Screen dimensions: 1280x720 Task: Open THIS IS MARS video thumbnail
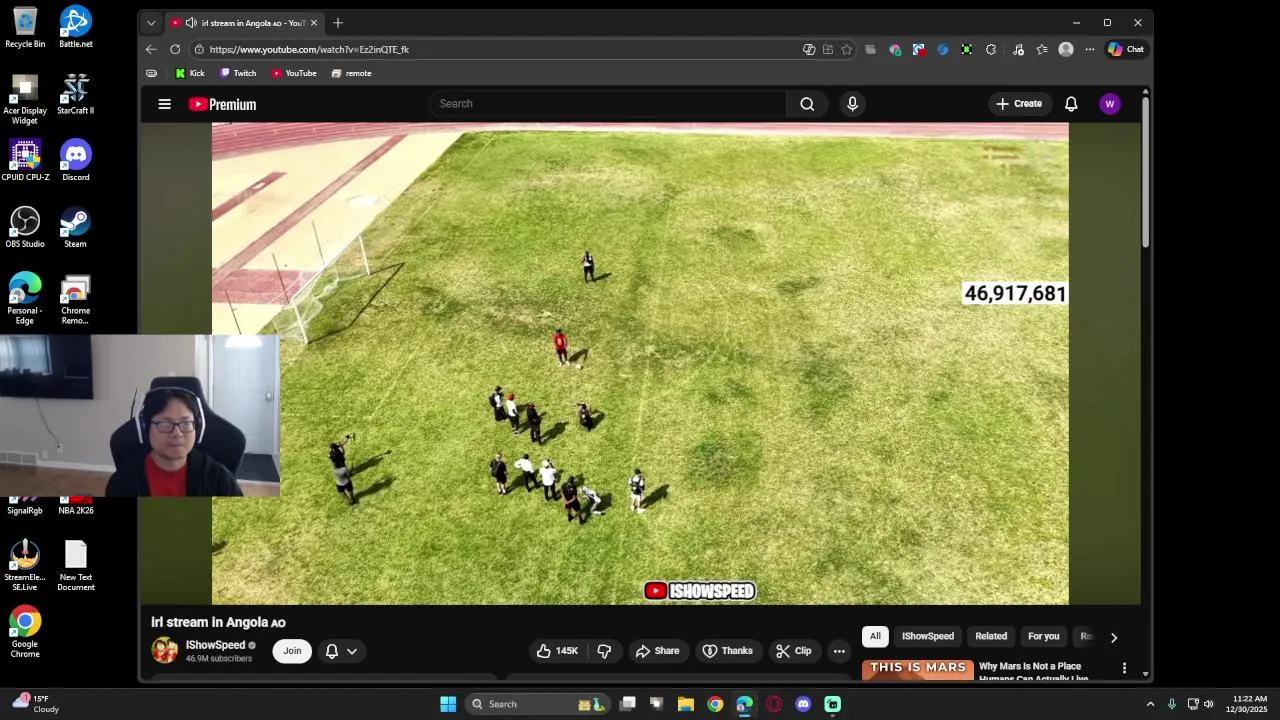918,670
